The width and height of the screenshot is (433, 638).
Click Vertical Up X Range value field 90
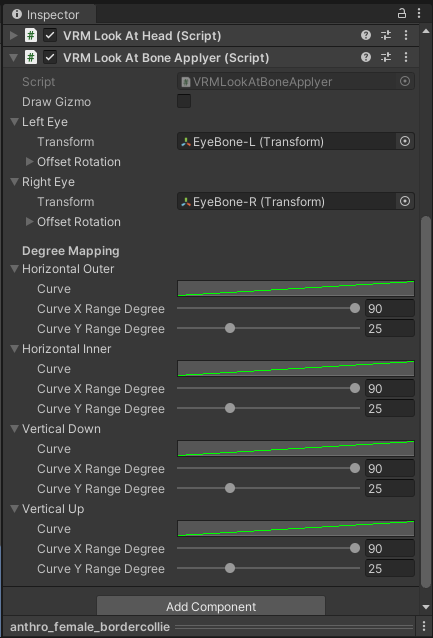pyautogui.click(x=390, y=548)
